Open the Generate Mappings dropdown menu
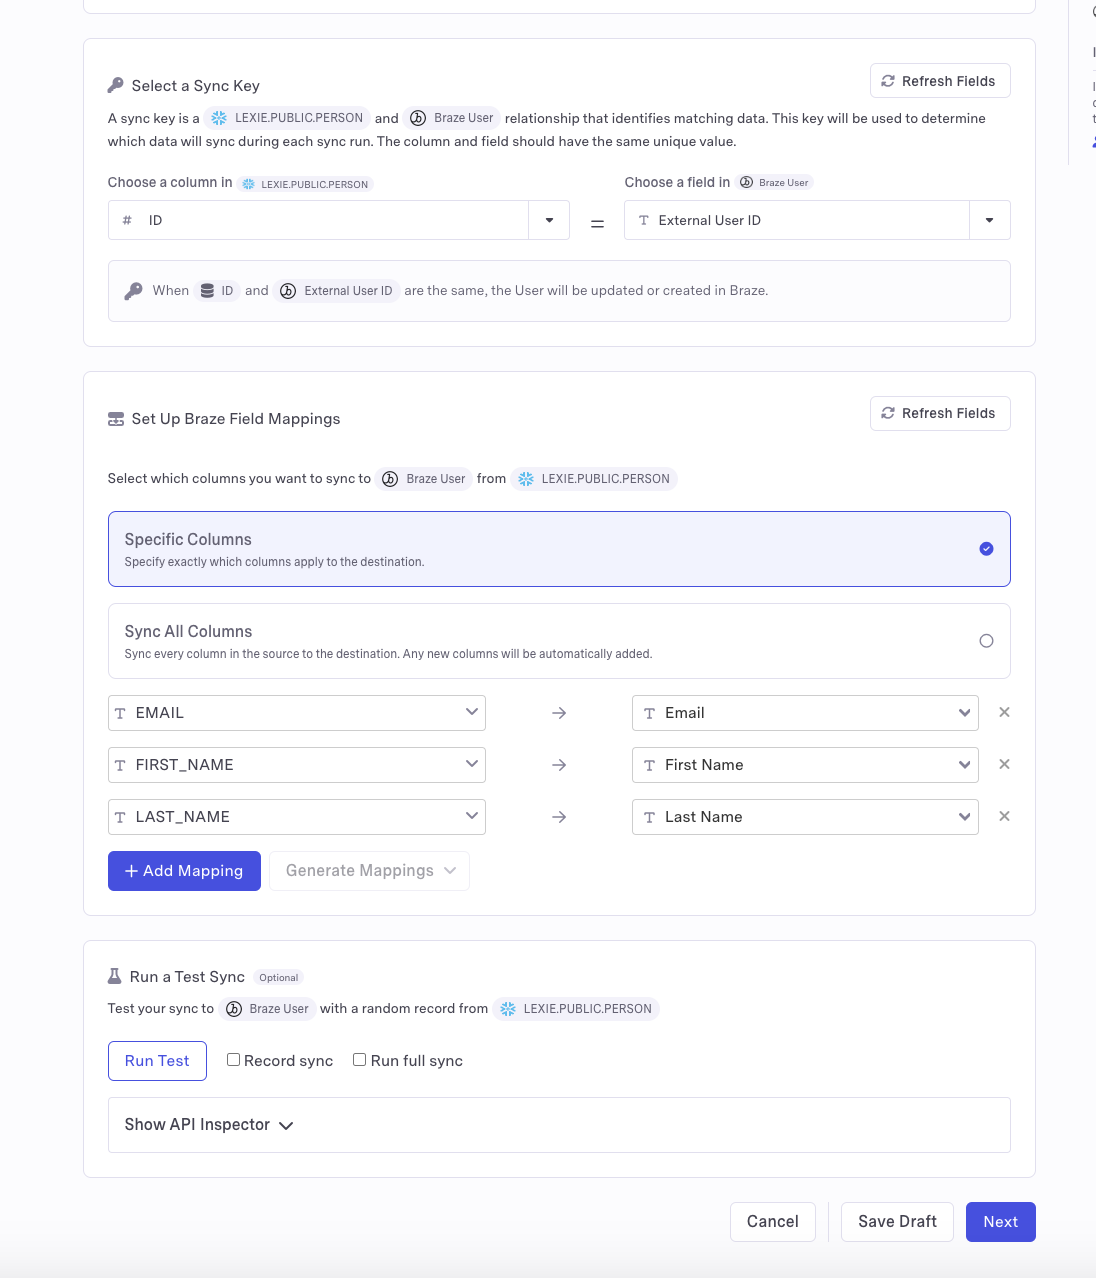This screenshot has height=1278, width=1096. 369,871
